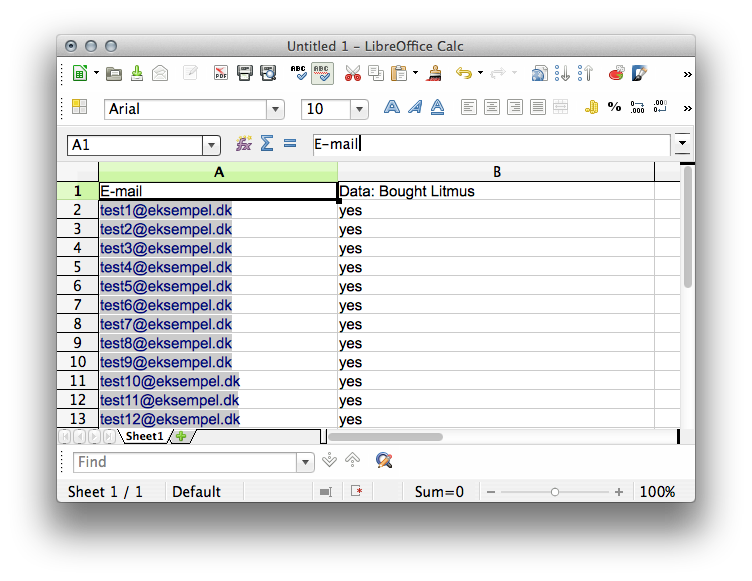Screen dimensions: 752x581
Task: Cut selection with scissors icon
Action: pos(352,73)
